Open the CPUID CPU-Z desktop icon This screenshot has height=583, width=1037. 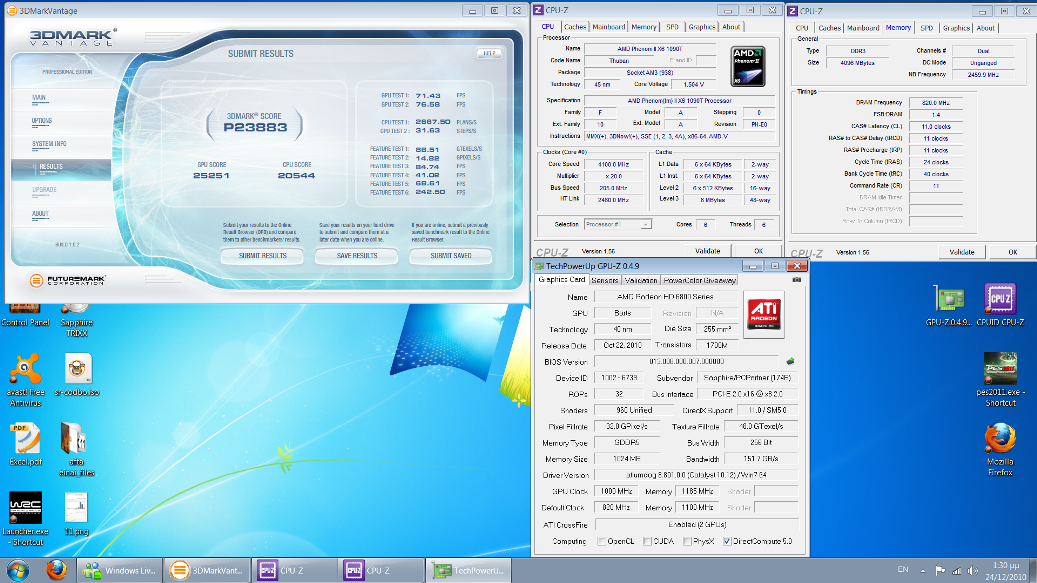1000,305
